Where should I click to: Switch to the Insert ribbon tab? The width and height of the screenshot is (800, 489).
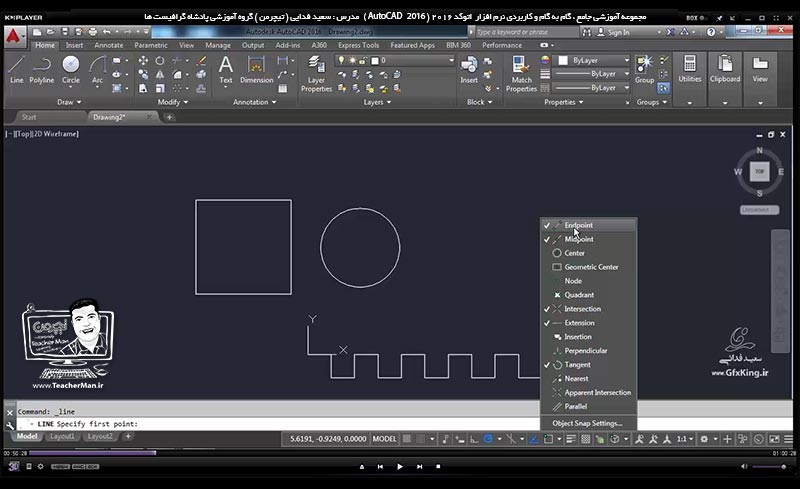tap(74, 45)
